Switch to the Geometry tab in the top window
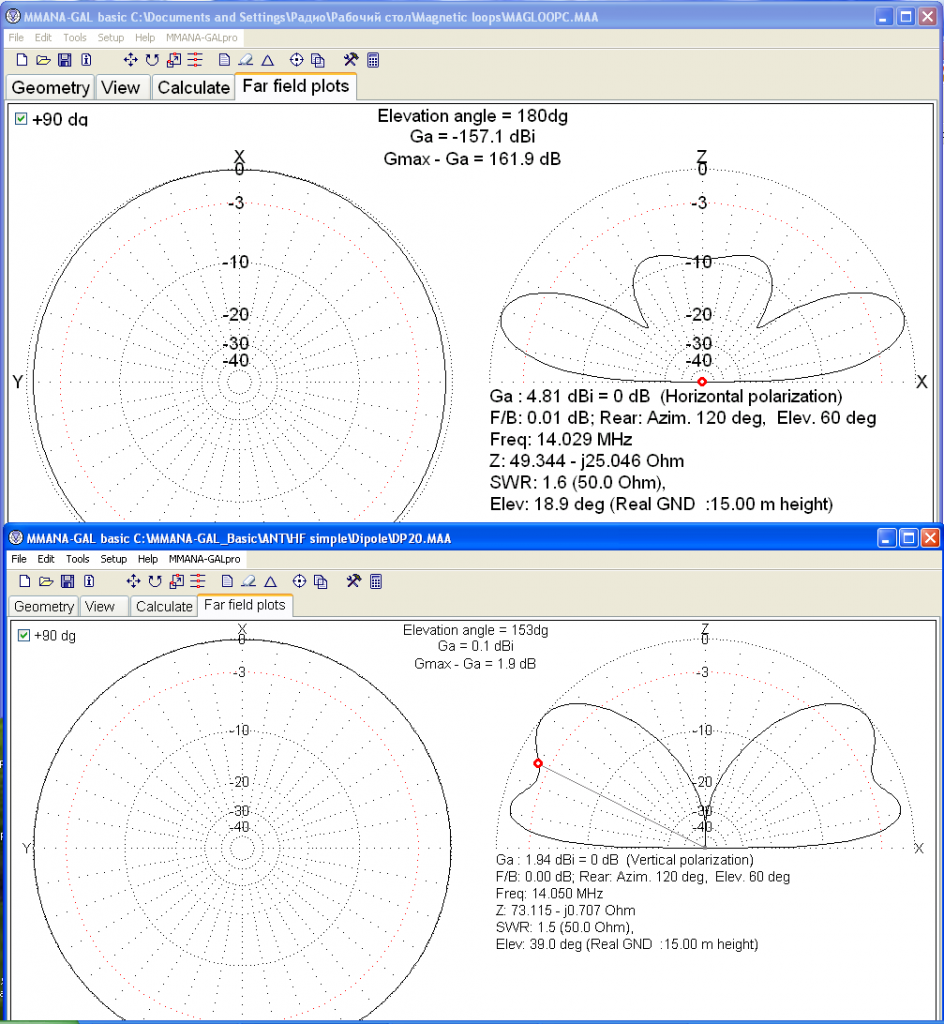944x1024 pixels. point(51,87)
